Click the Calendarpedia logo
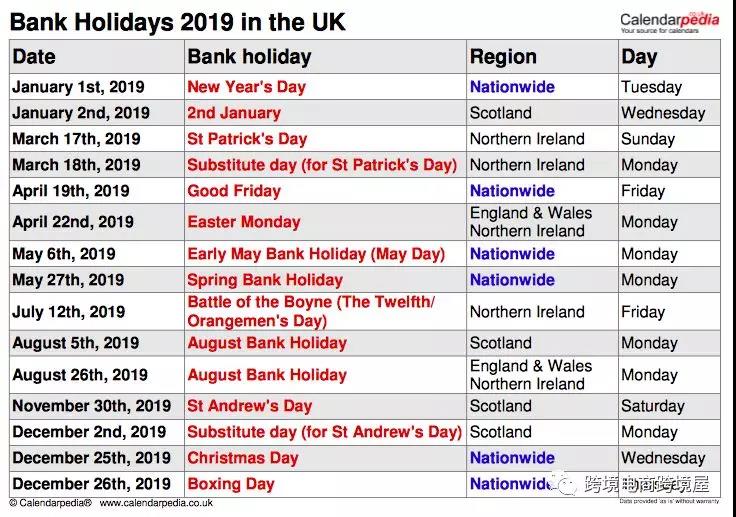The width and height of the screenshot is (736, 517). tap(669, 23)
